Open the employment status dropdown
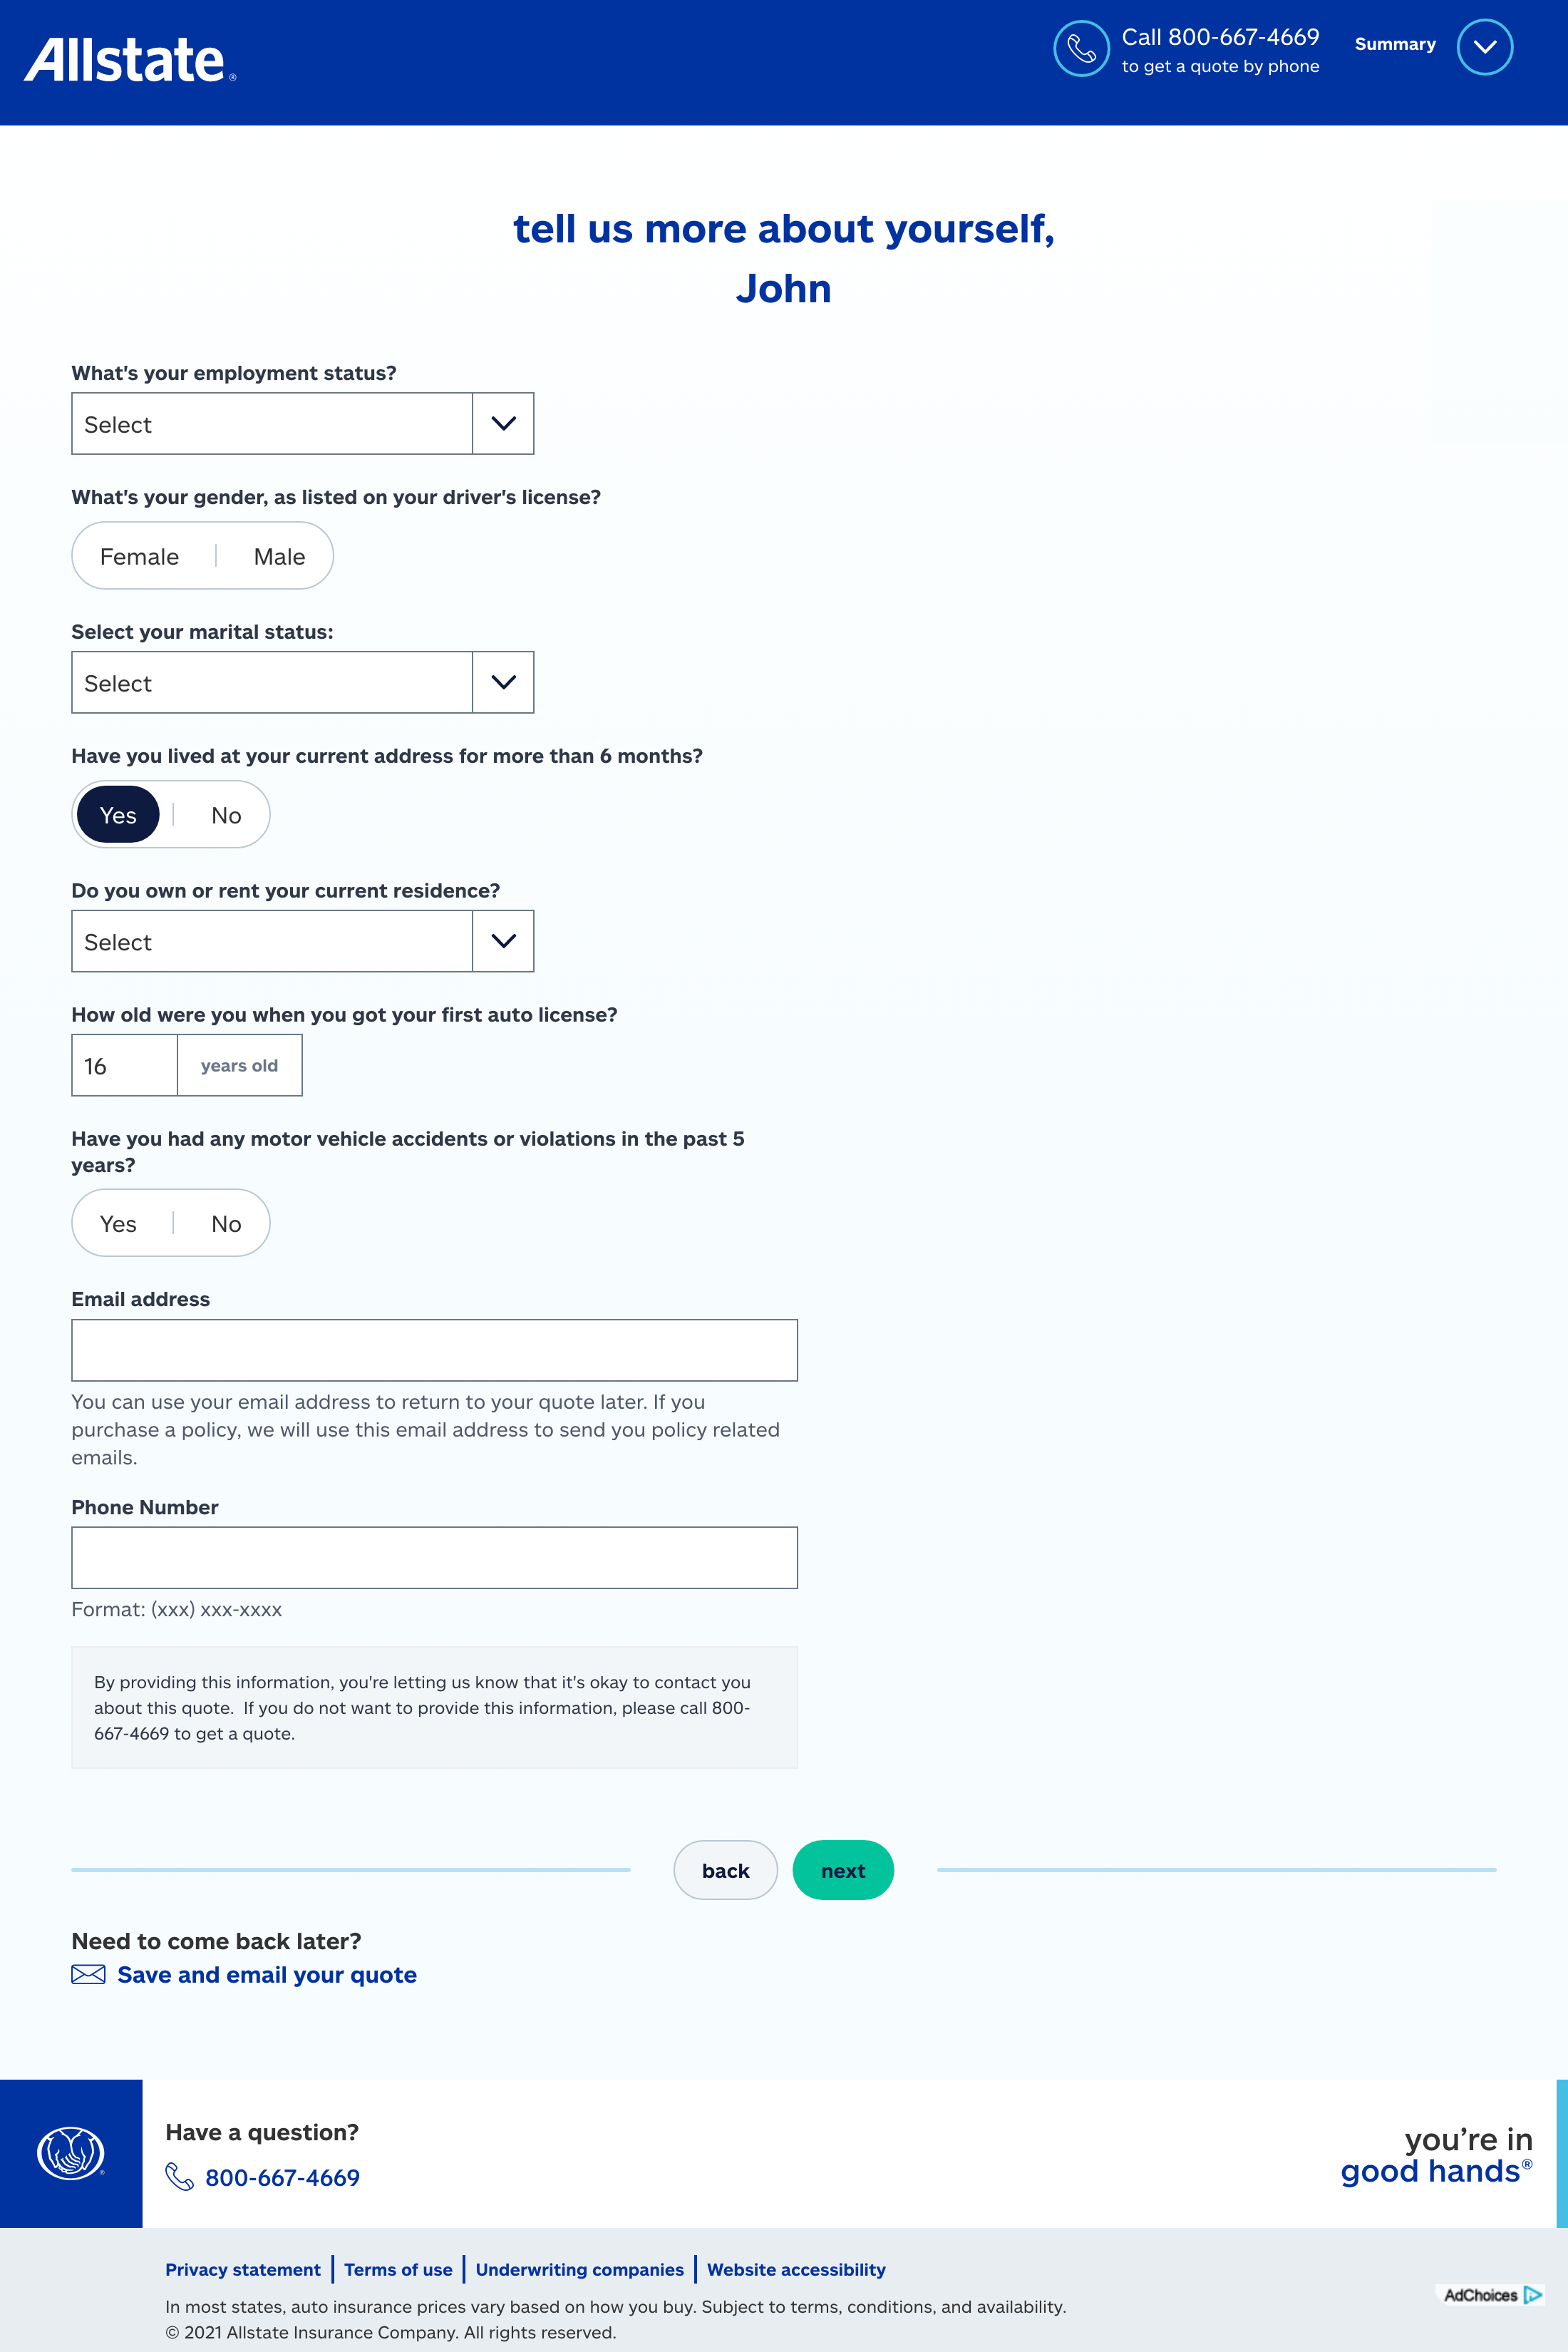 [x=302, y=424]
